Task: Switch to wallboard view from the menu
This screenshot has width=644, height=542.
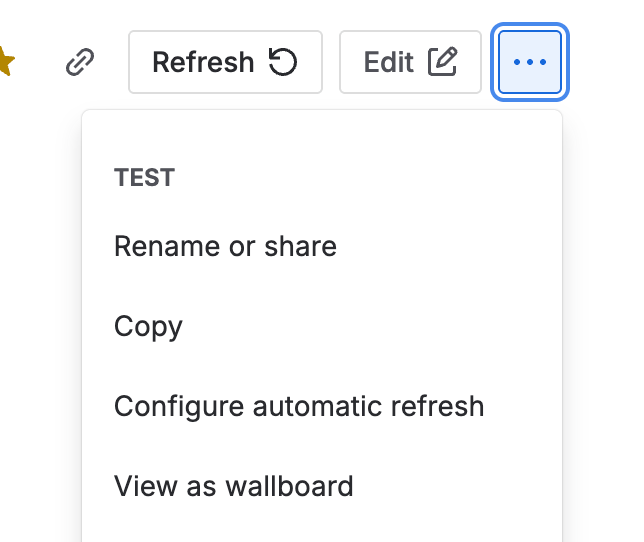Action: [x=233, y=487]
